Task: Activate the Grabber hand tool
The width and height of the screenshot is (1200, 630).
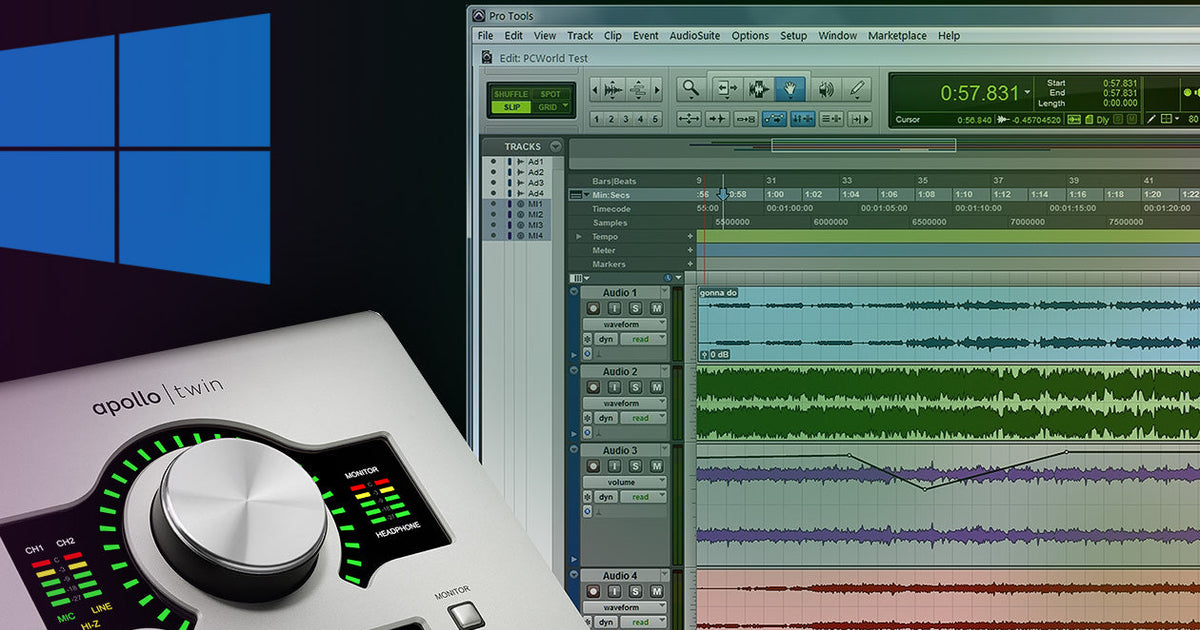Action: [x=791, y=88]
